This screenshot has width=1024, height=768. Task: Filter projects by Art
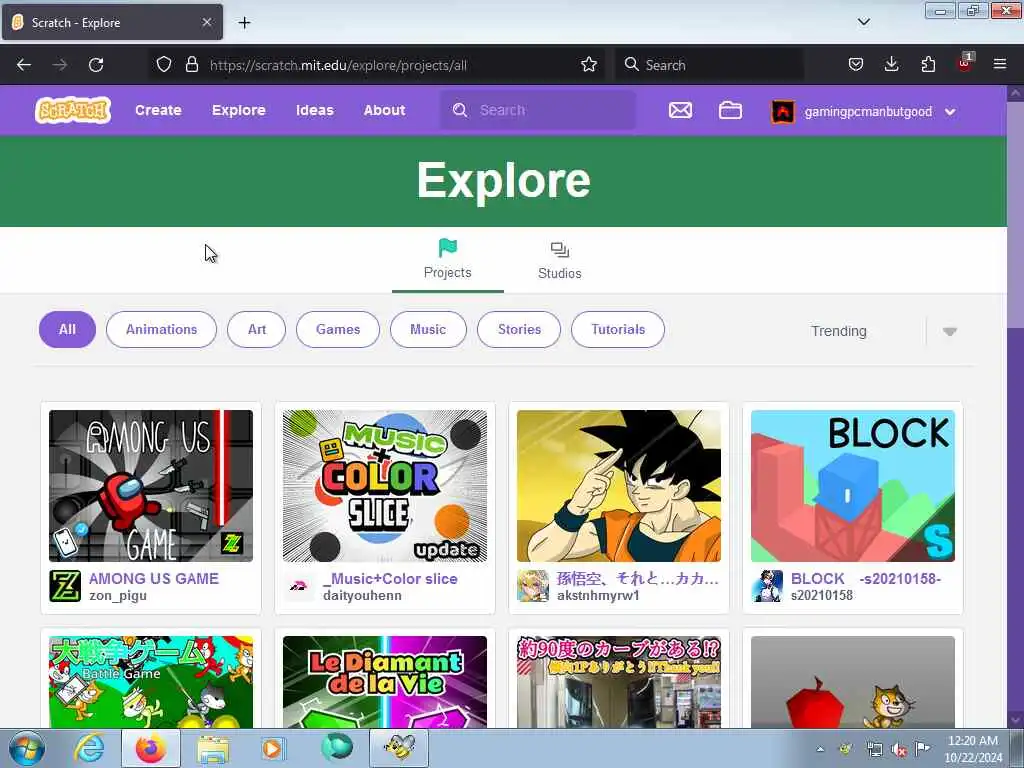point(257,329)
